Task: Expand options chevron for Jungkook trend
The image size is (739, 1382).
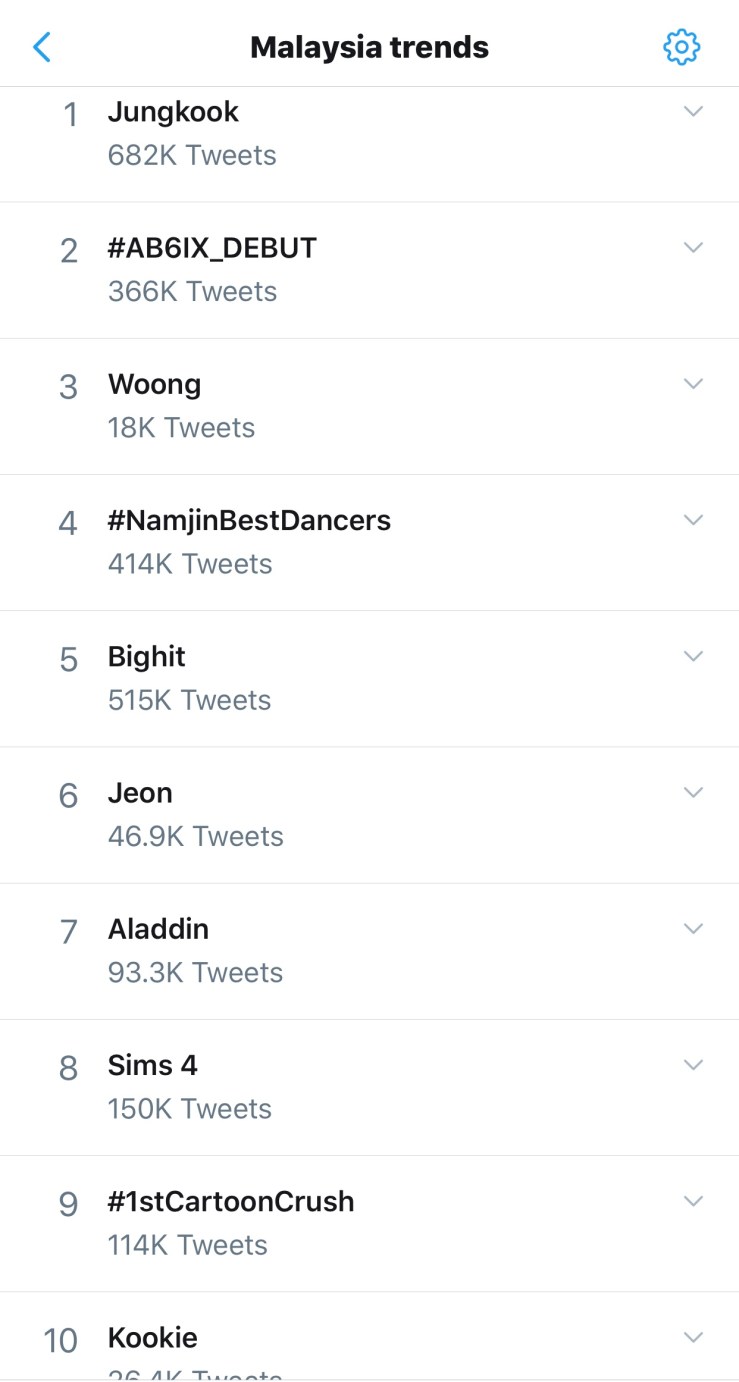Action: (693, 111)
